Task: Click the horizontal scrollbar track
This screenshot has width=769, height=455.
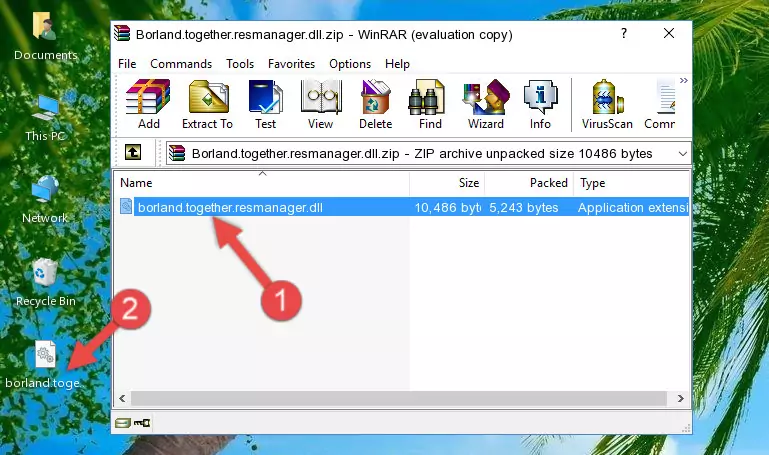Action: (x=399, y=398)
